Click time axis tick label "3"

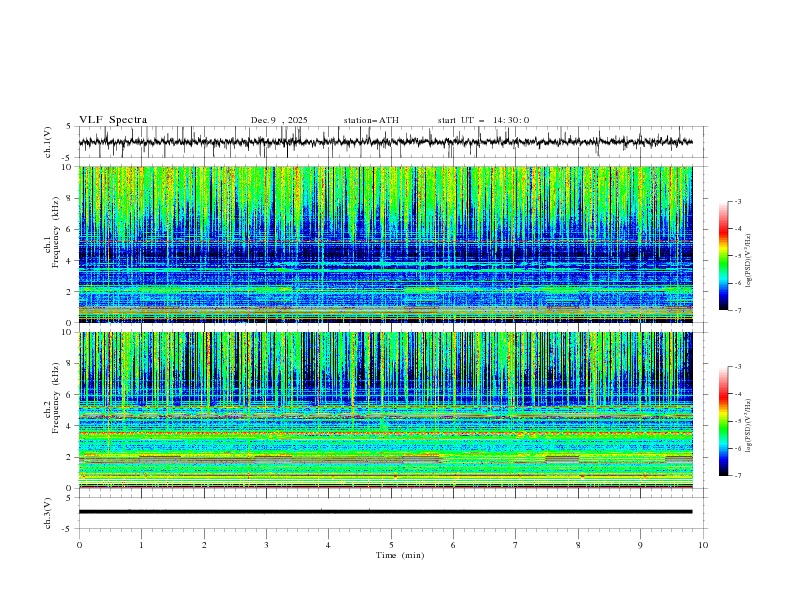[266, 545]
